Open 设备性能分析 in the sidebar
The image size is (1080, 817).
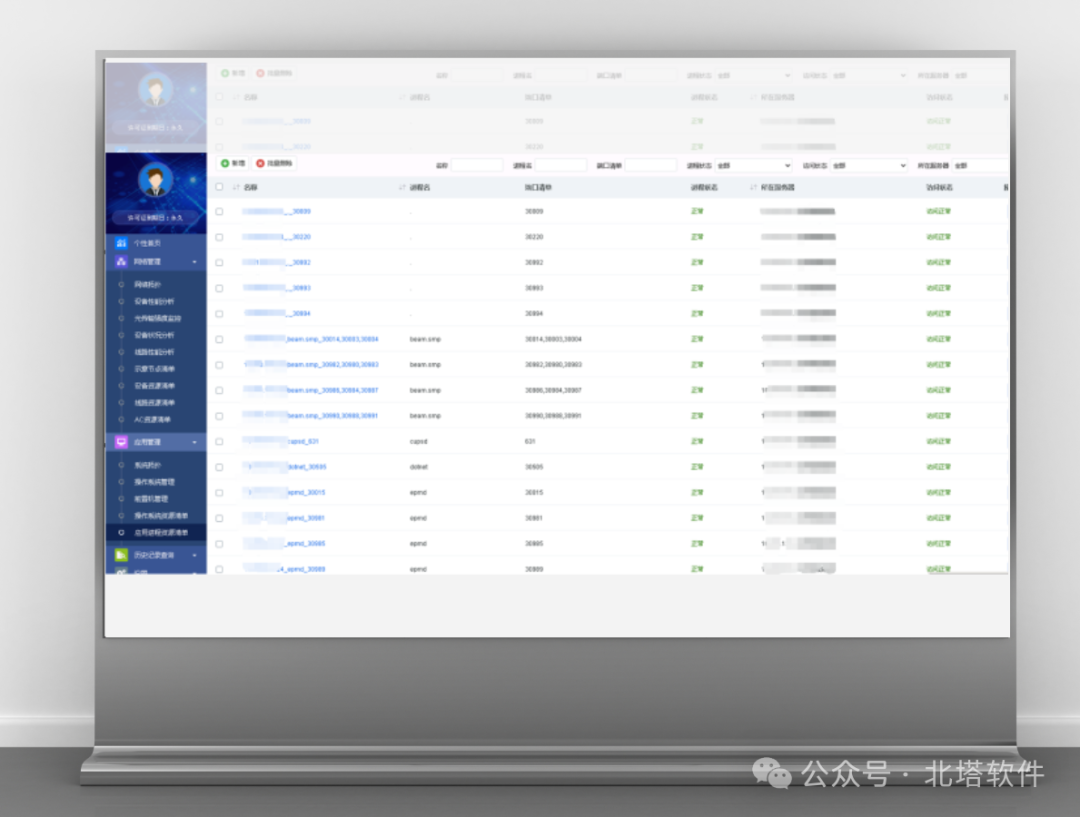coord(154,302)
